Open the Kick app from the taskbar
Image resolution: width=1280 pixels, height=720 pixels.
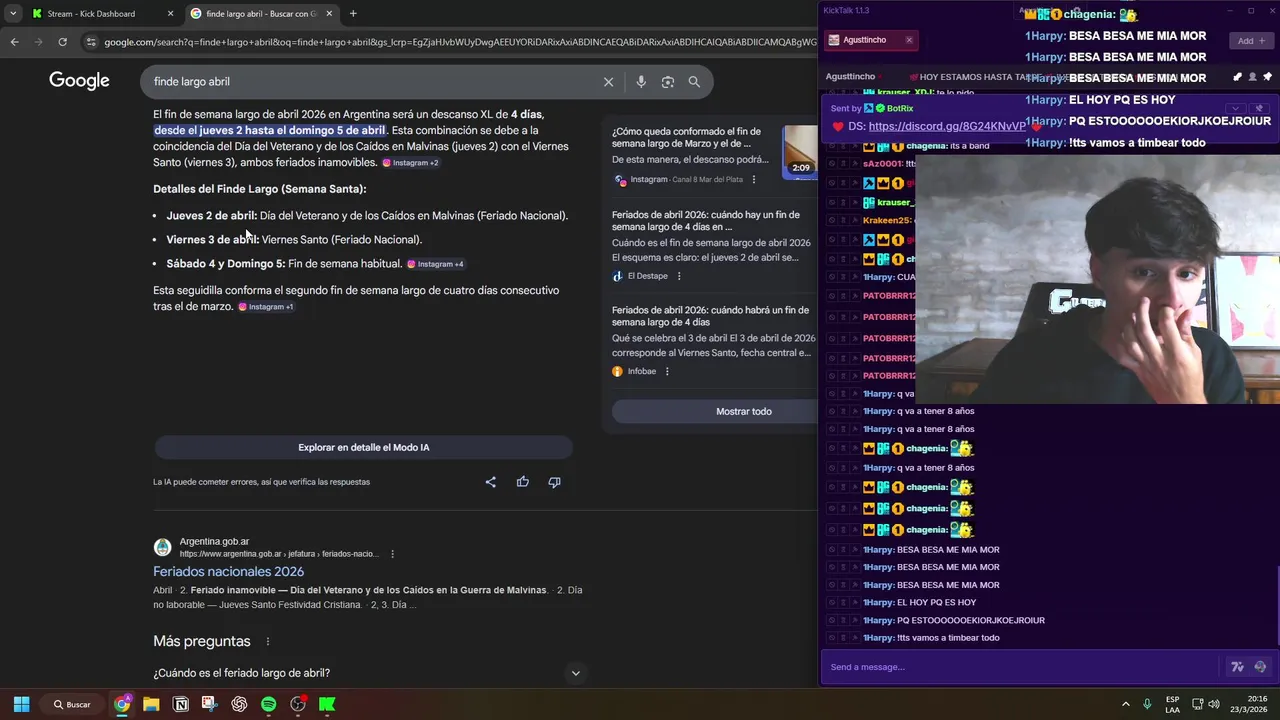point(327,704)
